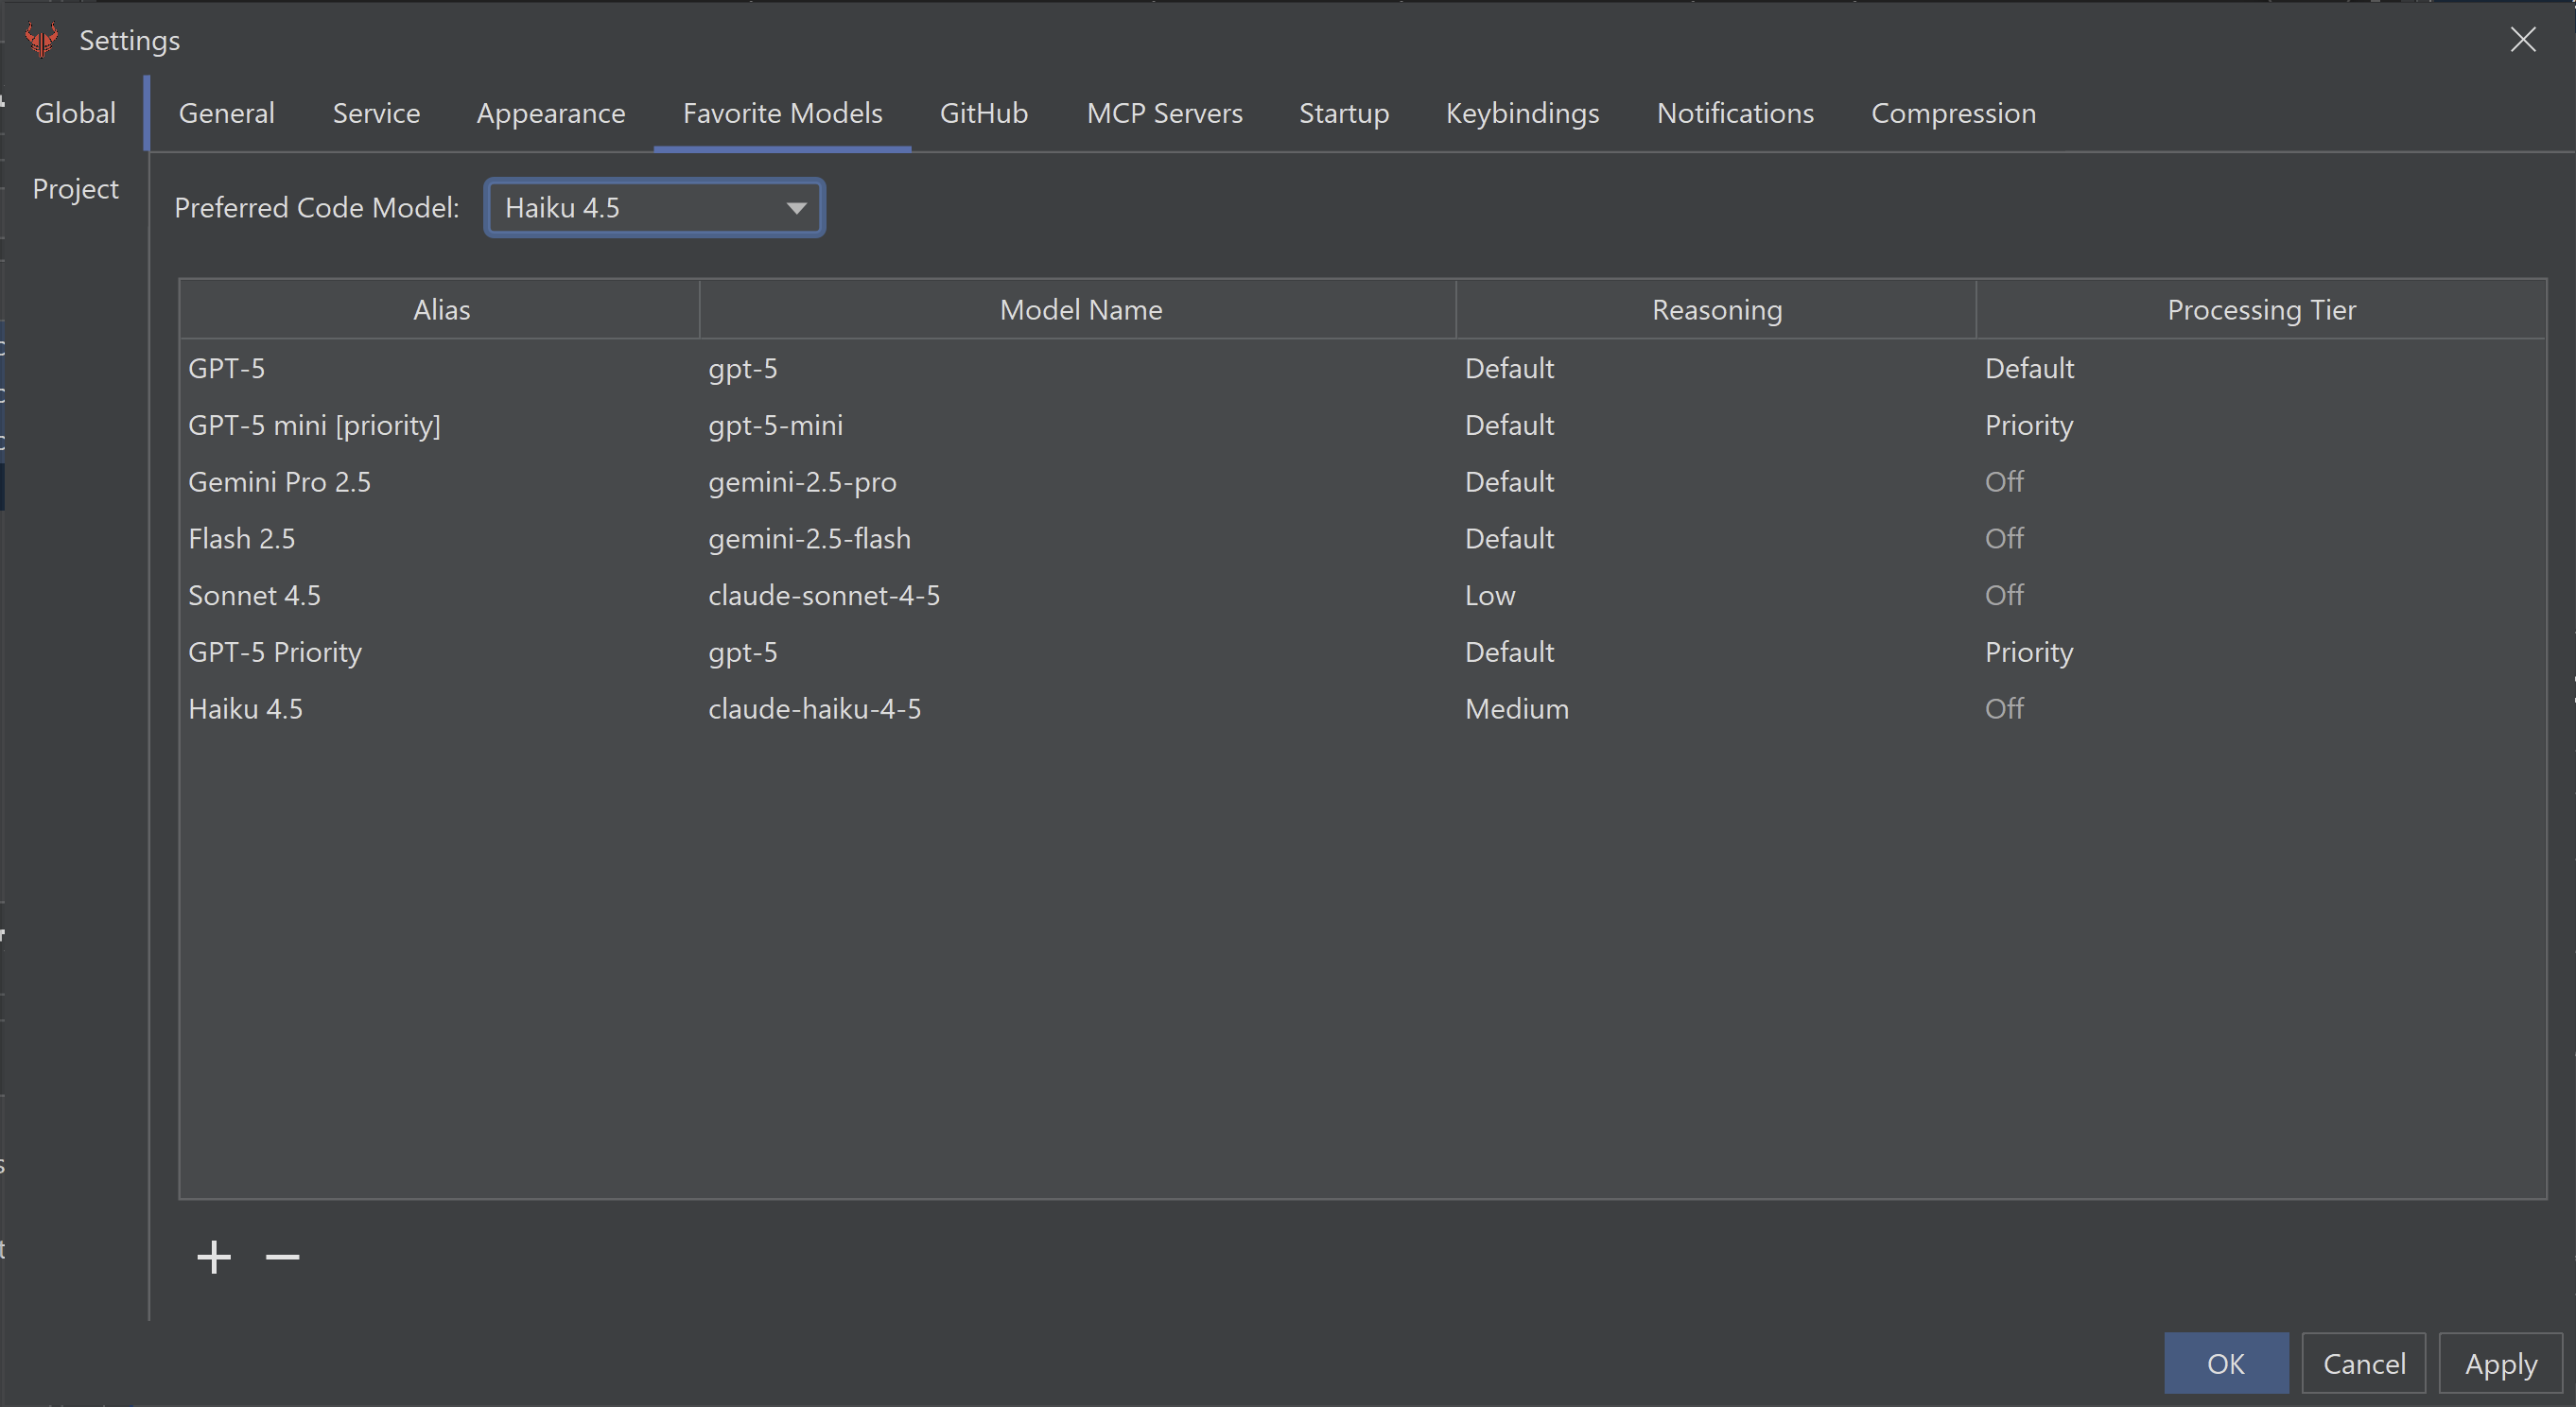Click the gemini-2.5-flash model name cell
The height and width of the screenshot is (1407, 2576).
[x=809, y=540]
